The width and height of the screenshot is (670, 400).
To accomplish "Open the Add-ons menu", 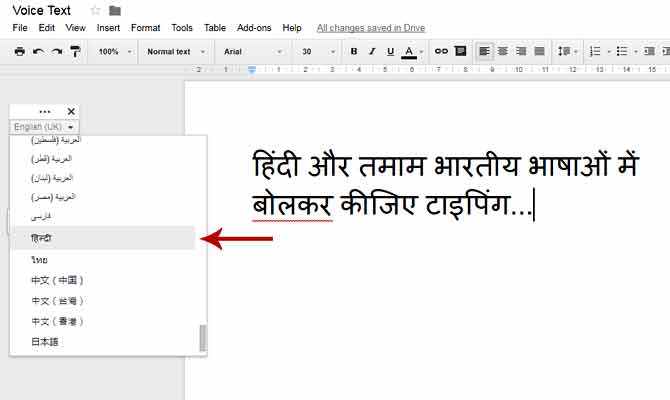I will [x=254, y=28].
